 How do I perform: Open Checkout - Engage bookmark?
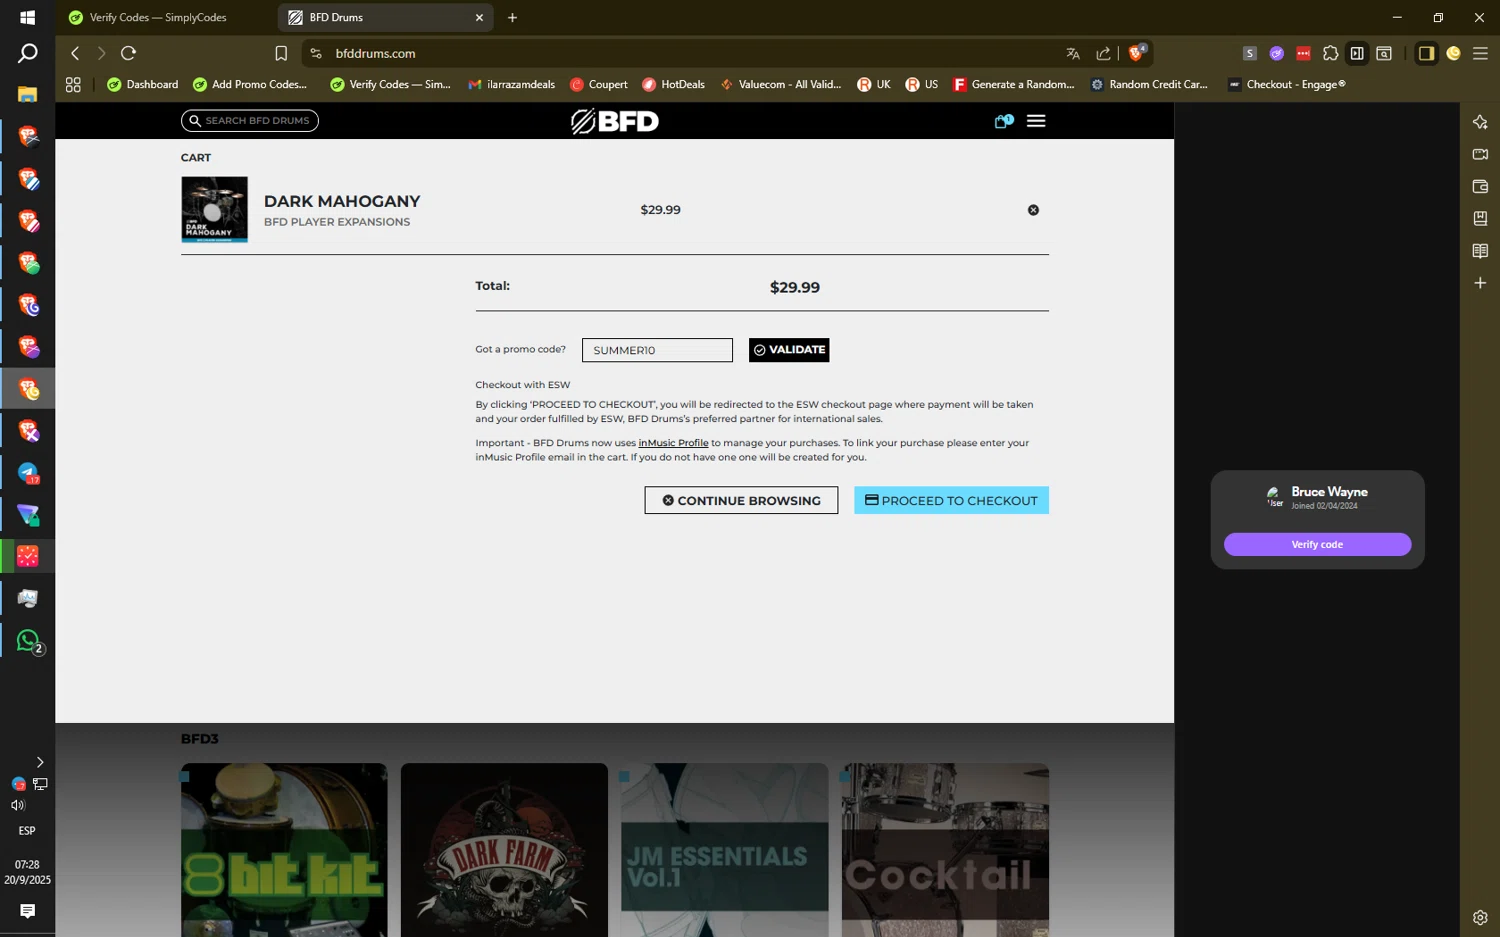pos(1286,85)
